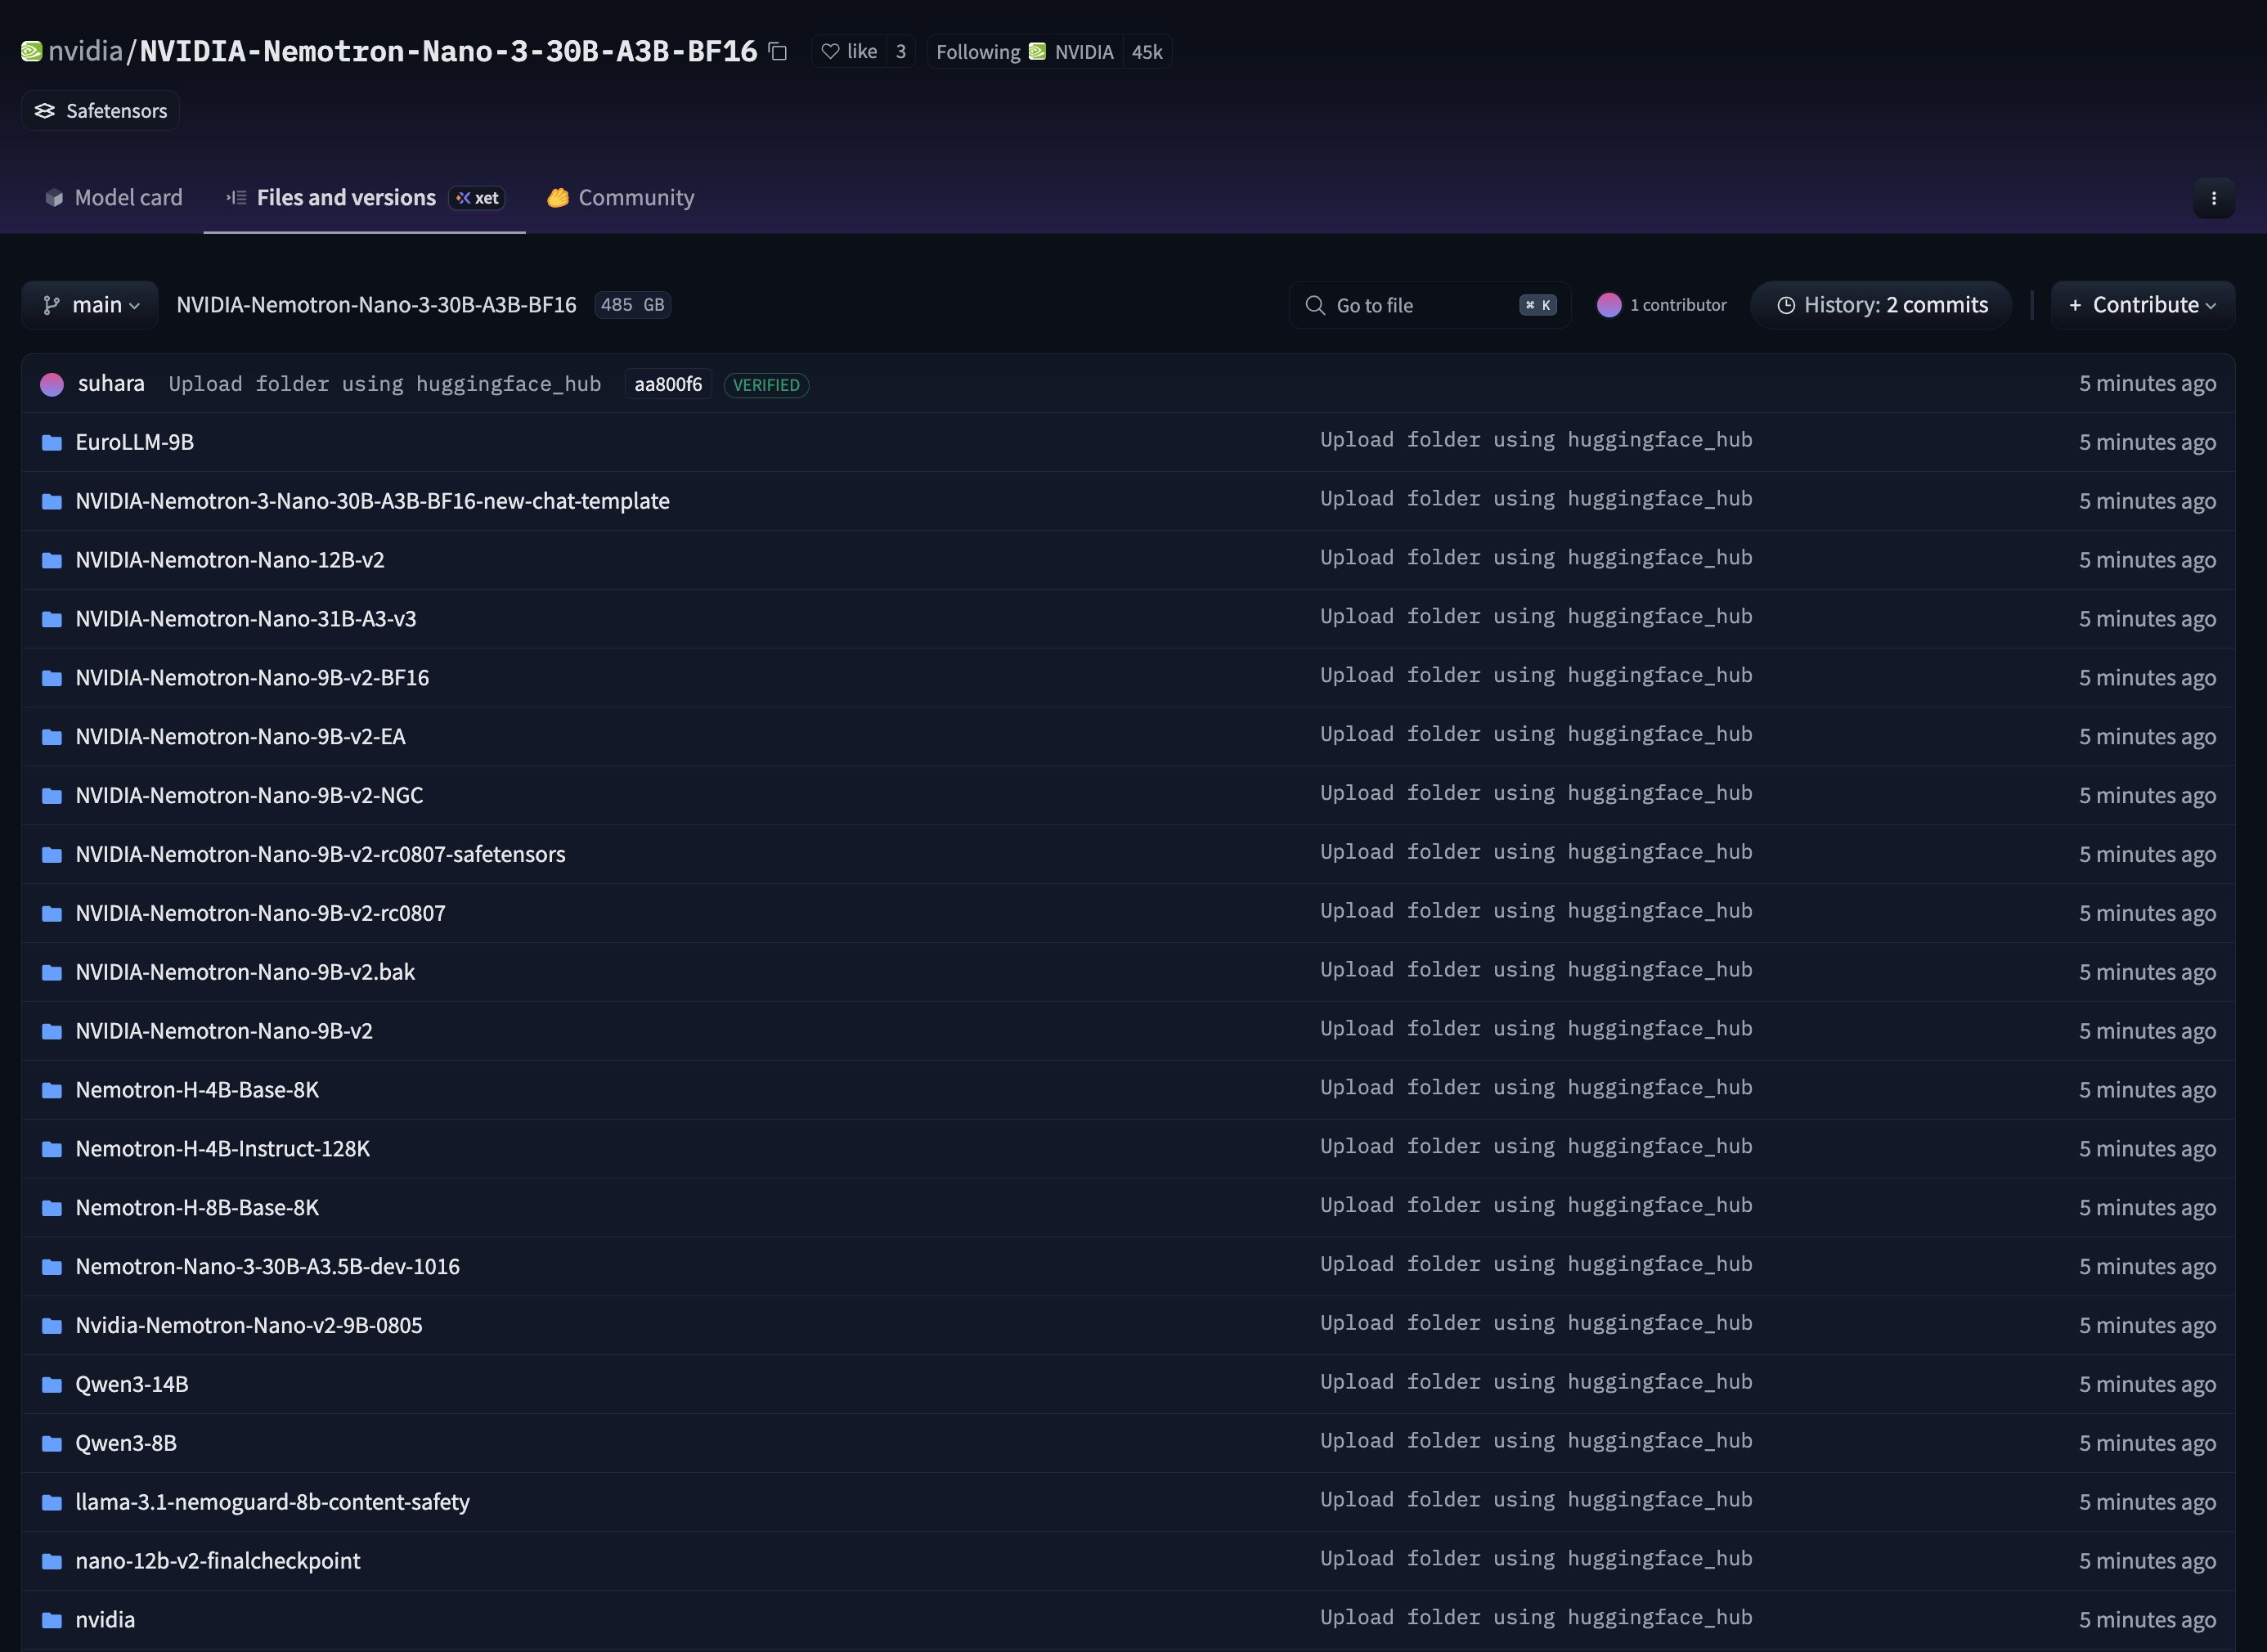
Task: Click the EuroLLM-9B folder icon
Action: (52, 442)
